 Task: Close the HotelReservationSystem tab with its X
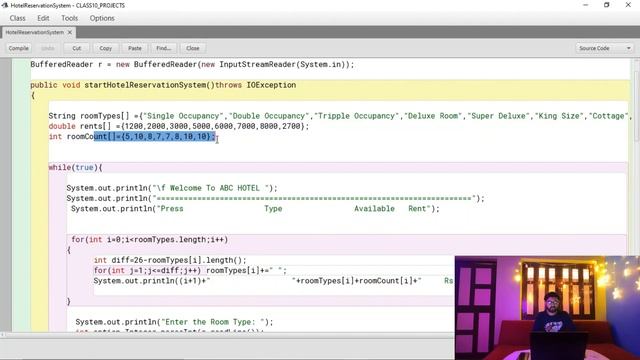(x=70, y=32)
